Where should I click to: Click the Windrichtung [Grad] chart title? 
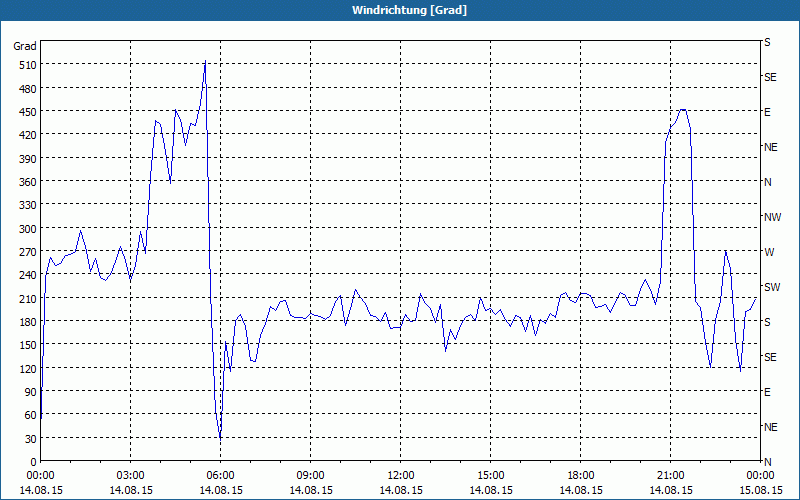click(x=409, y=10)
